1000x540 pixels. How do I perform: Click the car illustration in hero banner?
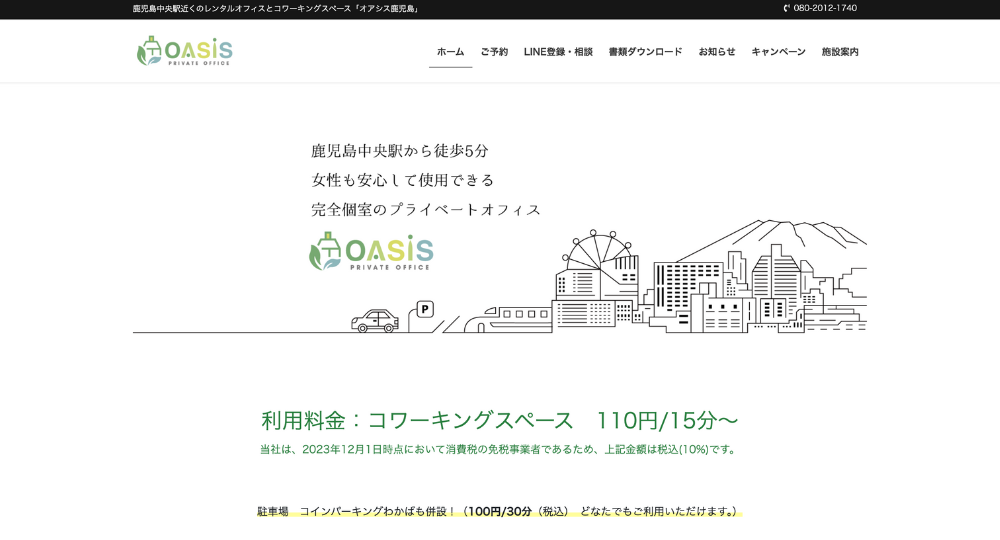click(x=375, y=321)
